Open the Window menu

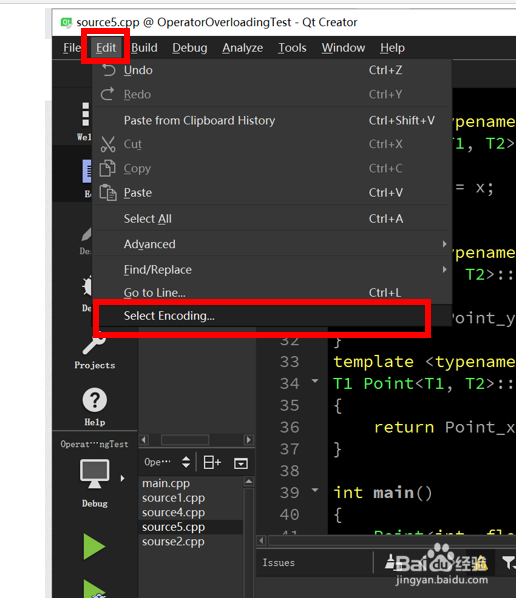click(343, 48)
